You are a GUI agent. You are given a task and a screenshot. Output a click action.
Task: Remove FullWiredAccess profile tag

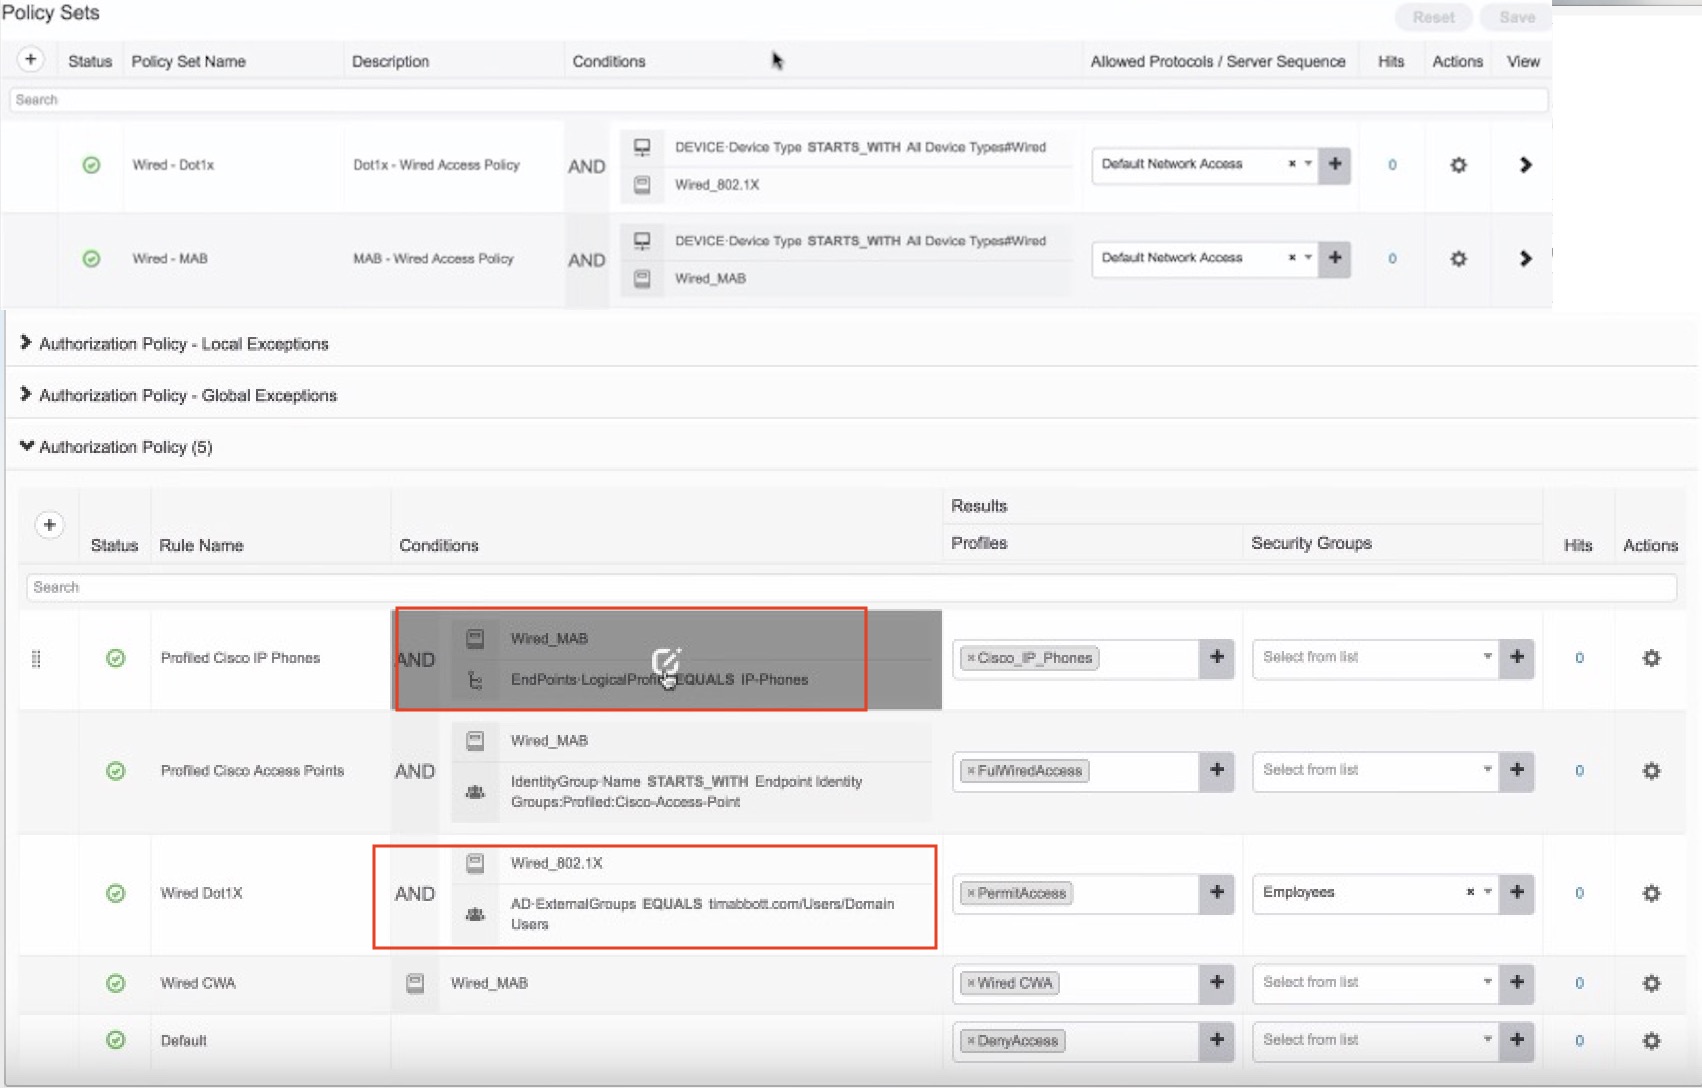(970, 771)
